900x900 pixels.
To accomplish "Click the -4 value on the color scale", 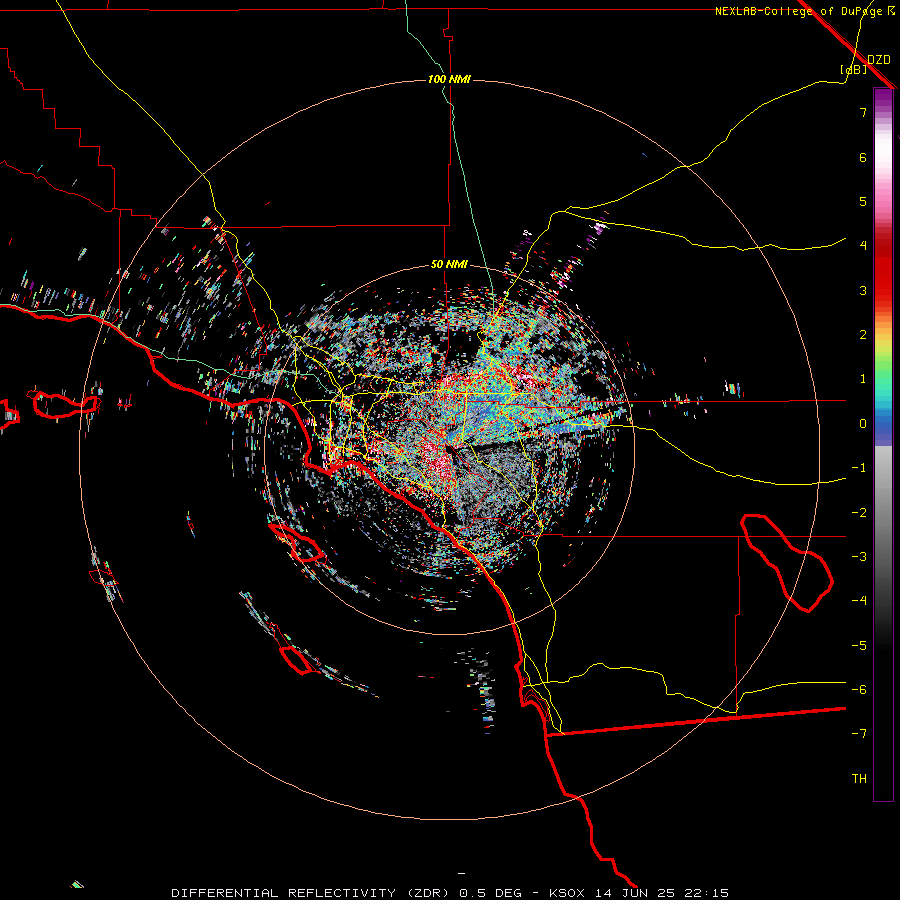I will pyautogui.click(x=859, y=601).
